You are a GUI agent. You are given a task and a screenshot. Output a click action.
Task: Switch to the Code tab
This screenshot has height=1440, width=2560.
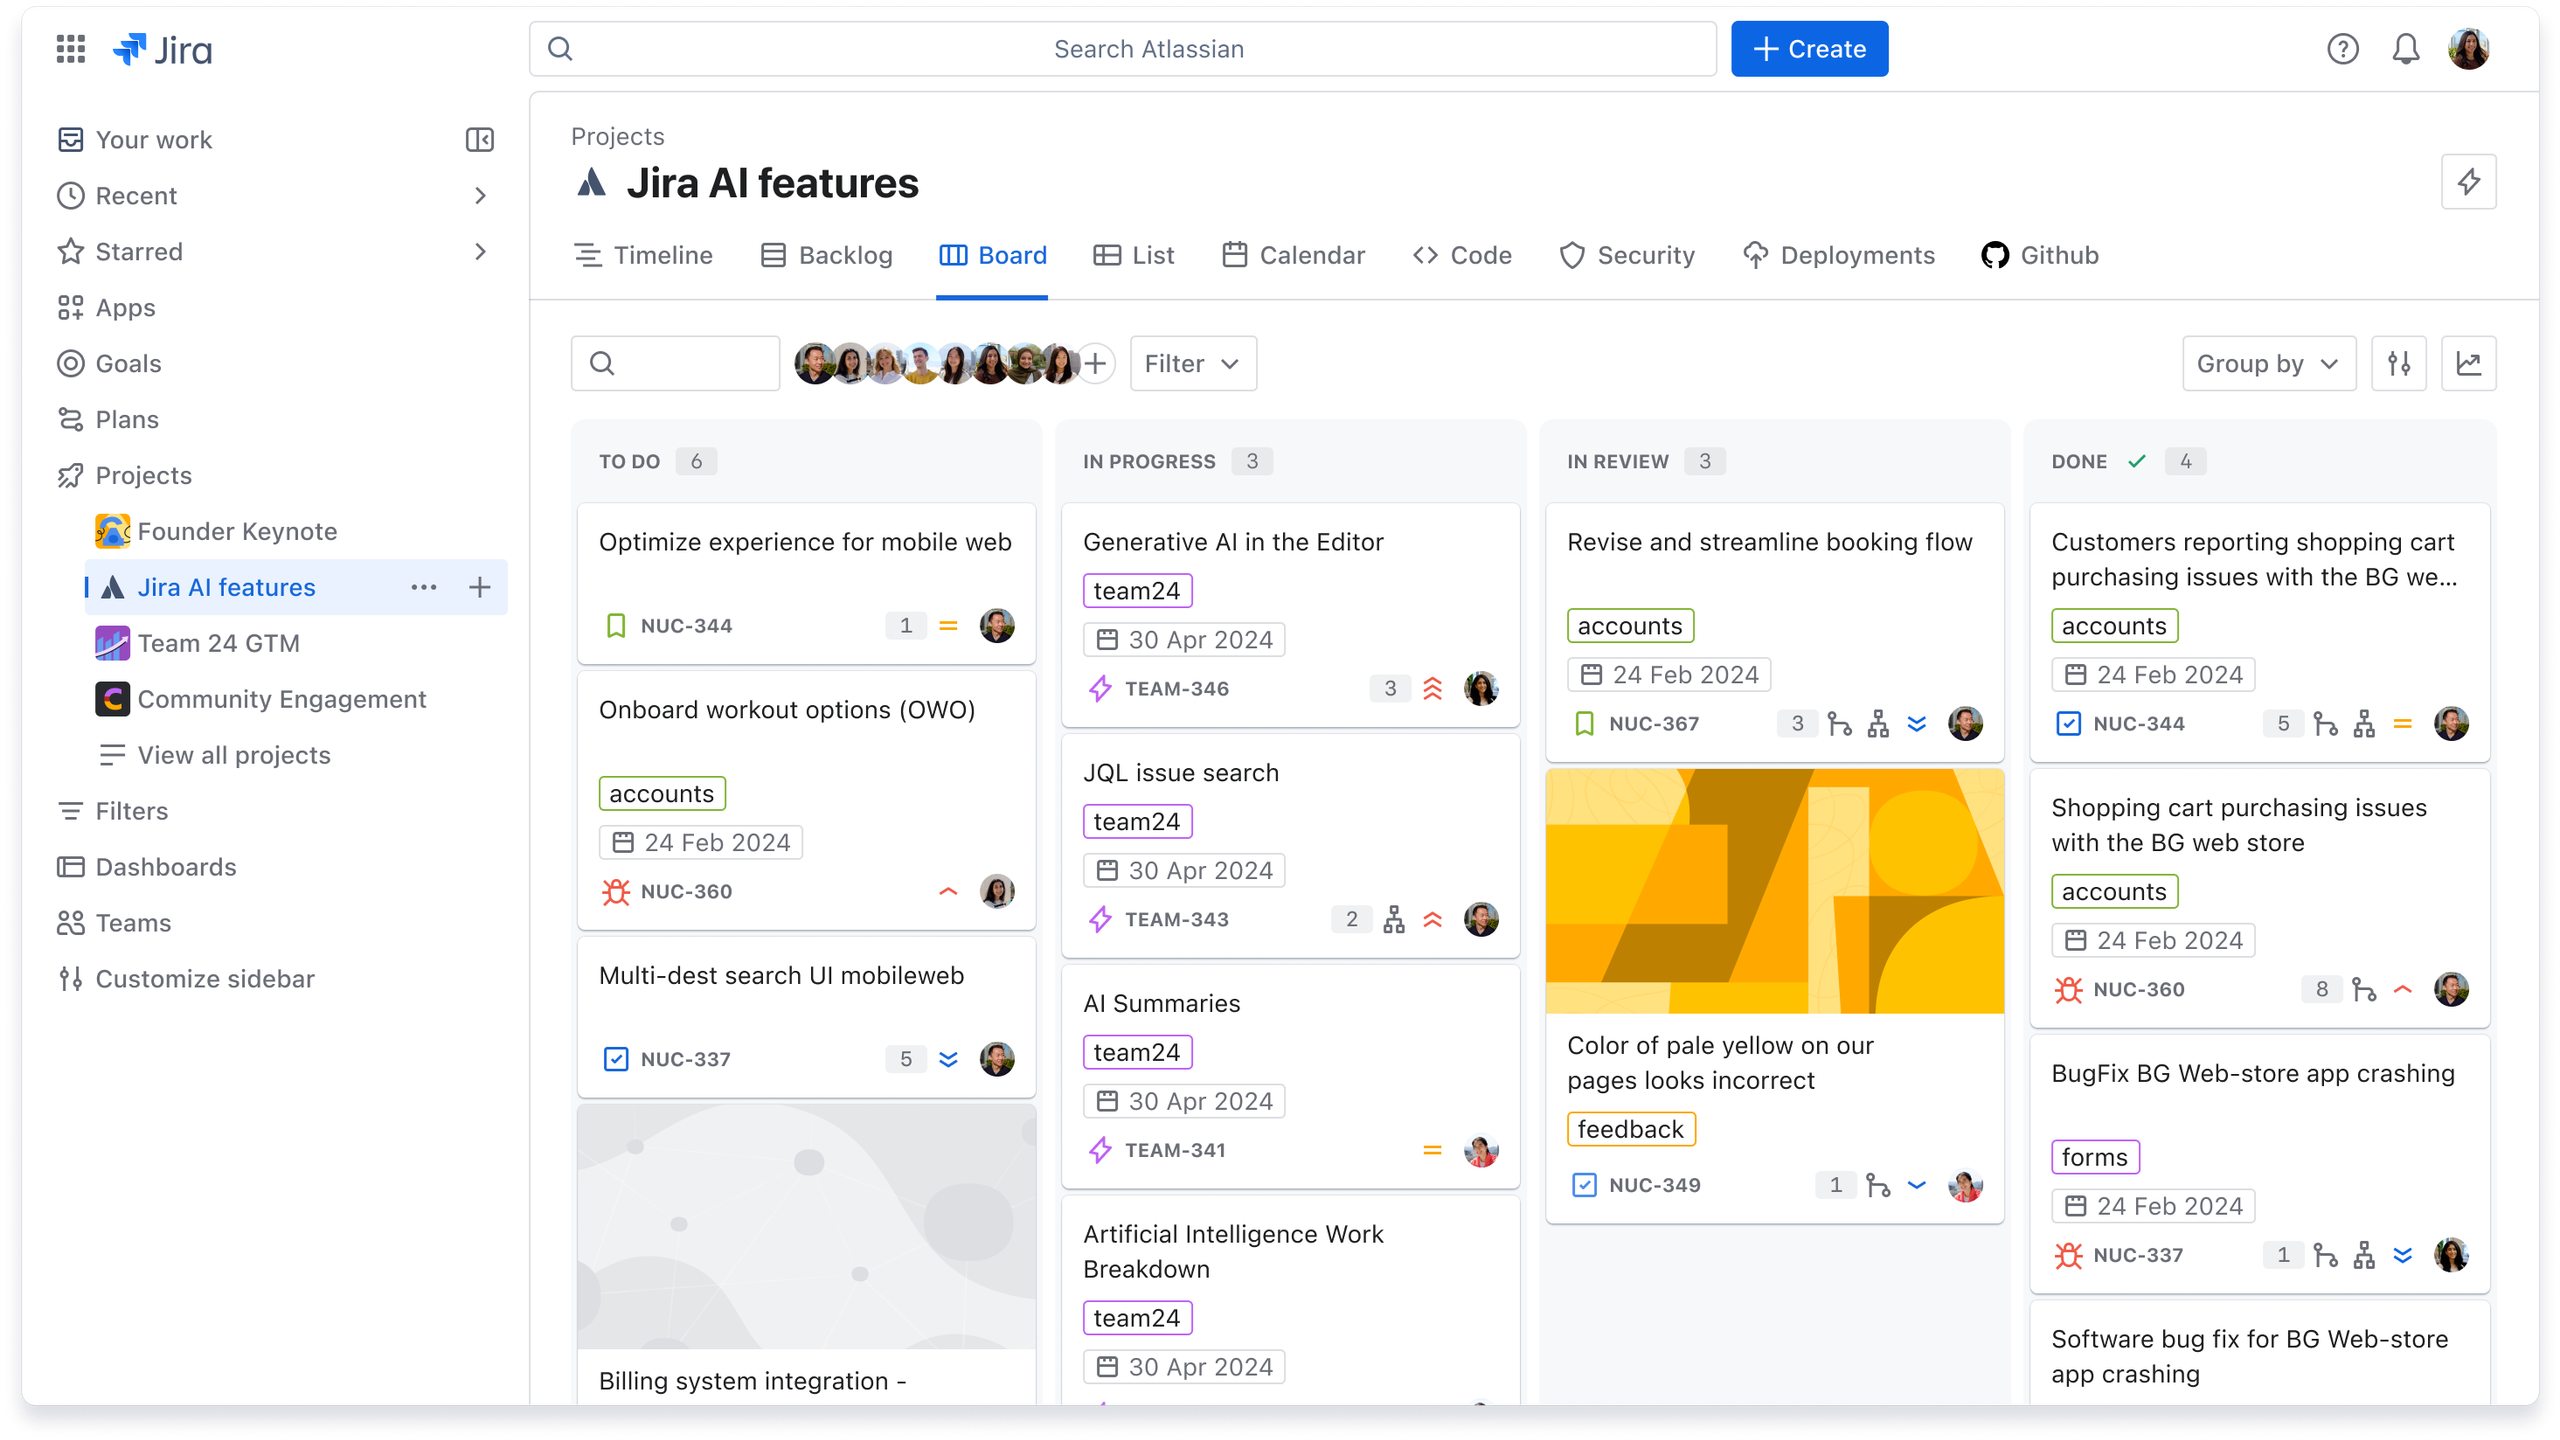(x=1462, y=255)
